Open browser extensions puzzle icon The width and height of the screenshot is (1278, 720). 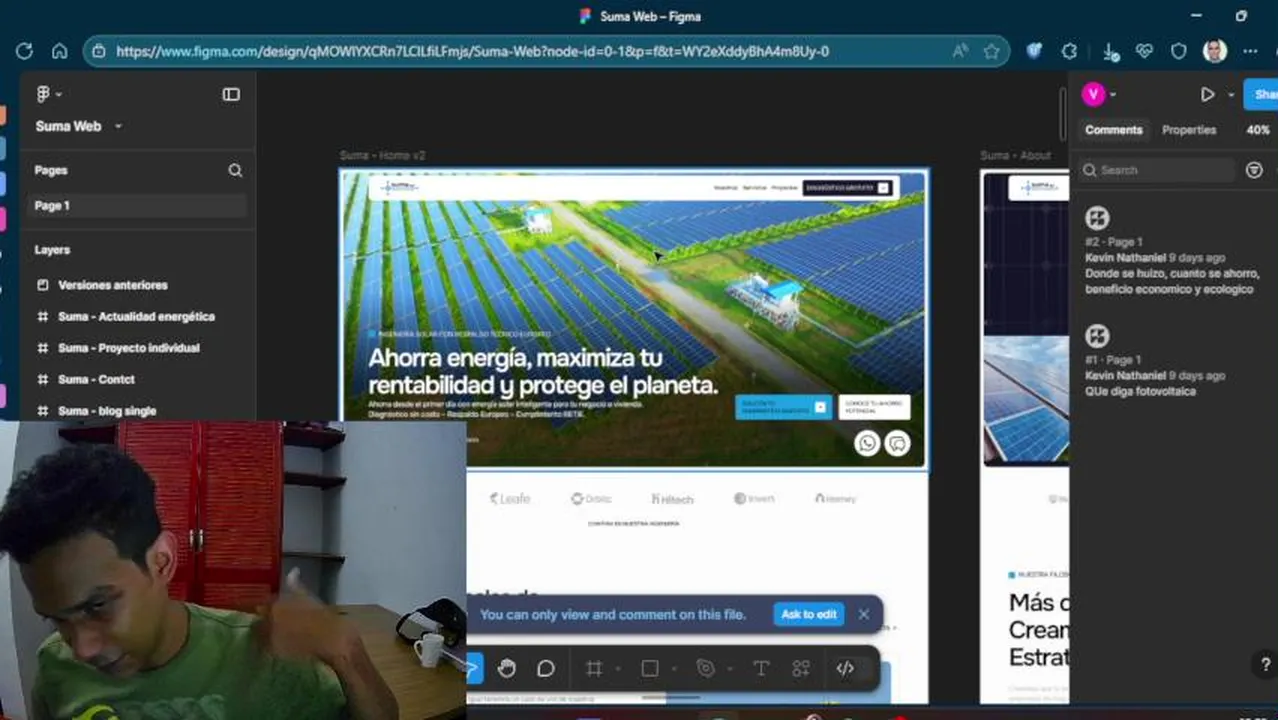[x=1070, y=51]
